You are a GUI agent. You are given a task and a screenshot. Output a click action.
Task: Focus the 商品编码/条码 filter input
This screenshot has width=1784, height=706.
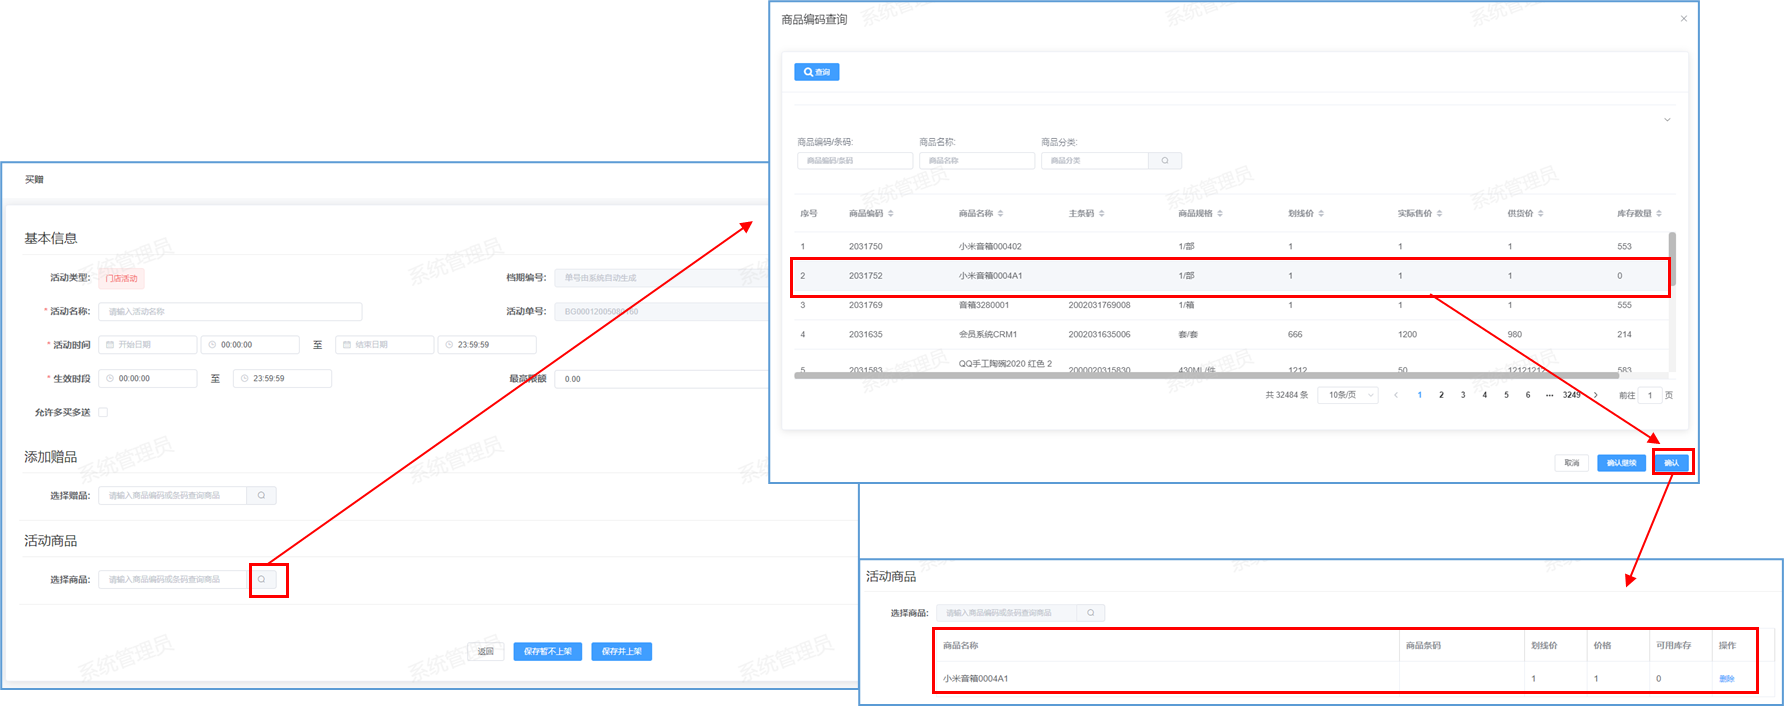coord(855,160)
